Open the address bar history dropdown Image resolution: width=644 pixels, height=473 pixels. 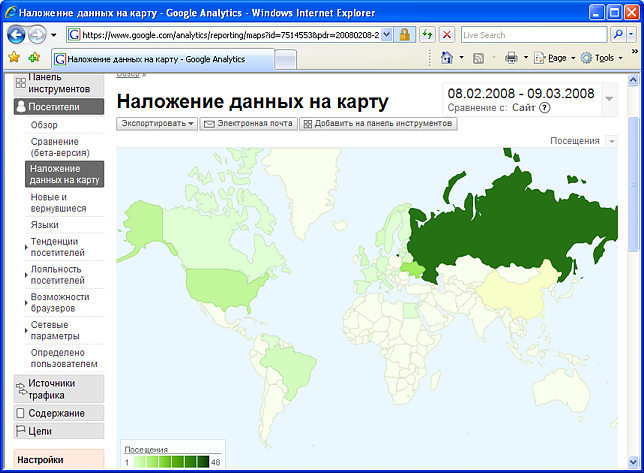(x=386, y=35)
